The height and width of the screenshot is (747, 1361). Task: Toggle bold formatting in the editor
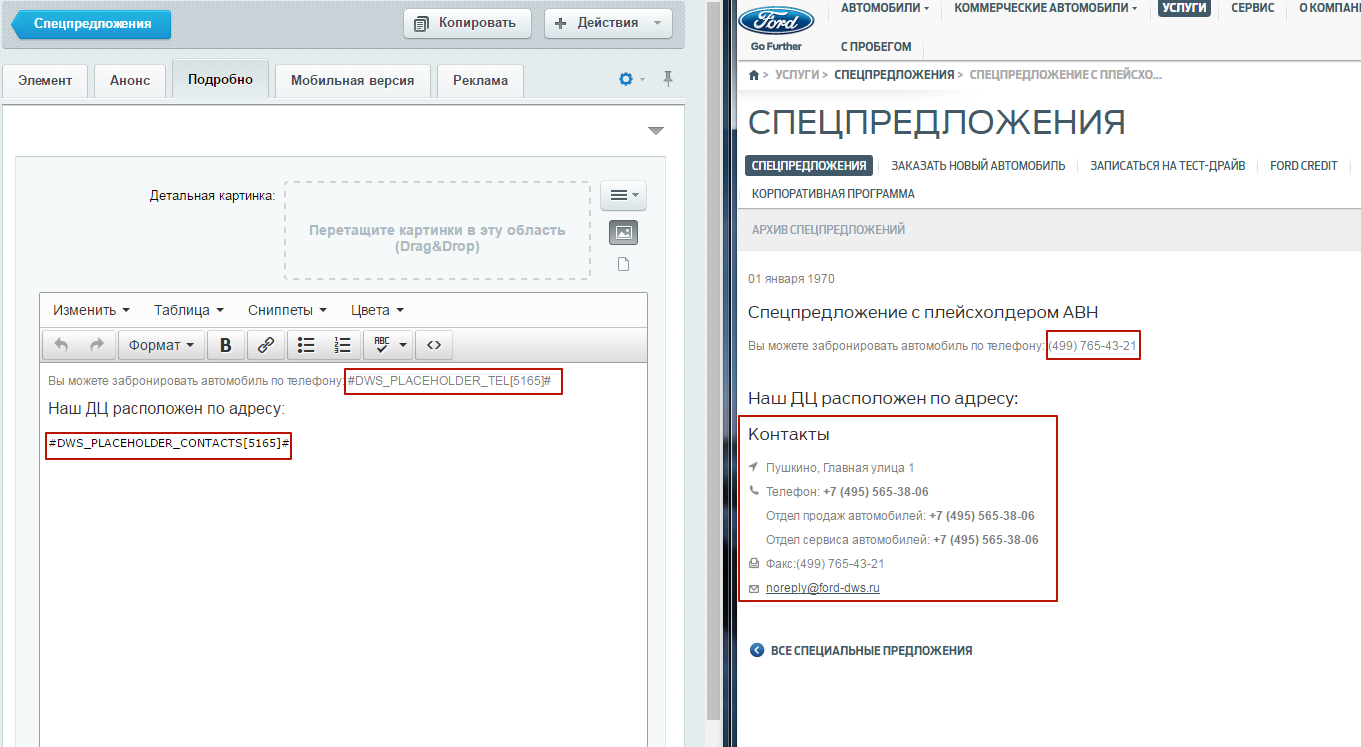pyautogui.click(x=226, y=345)
